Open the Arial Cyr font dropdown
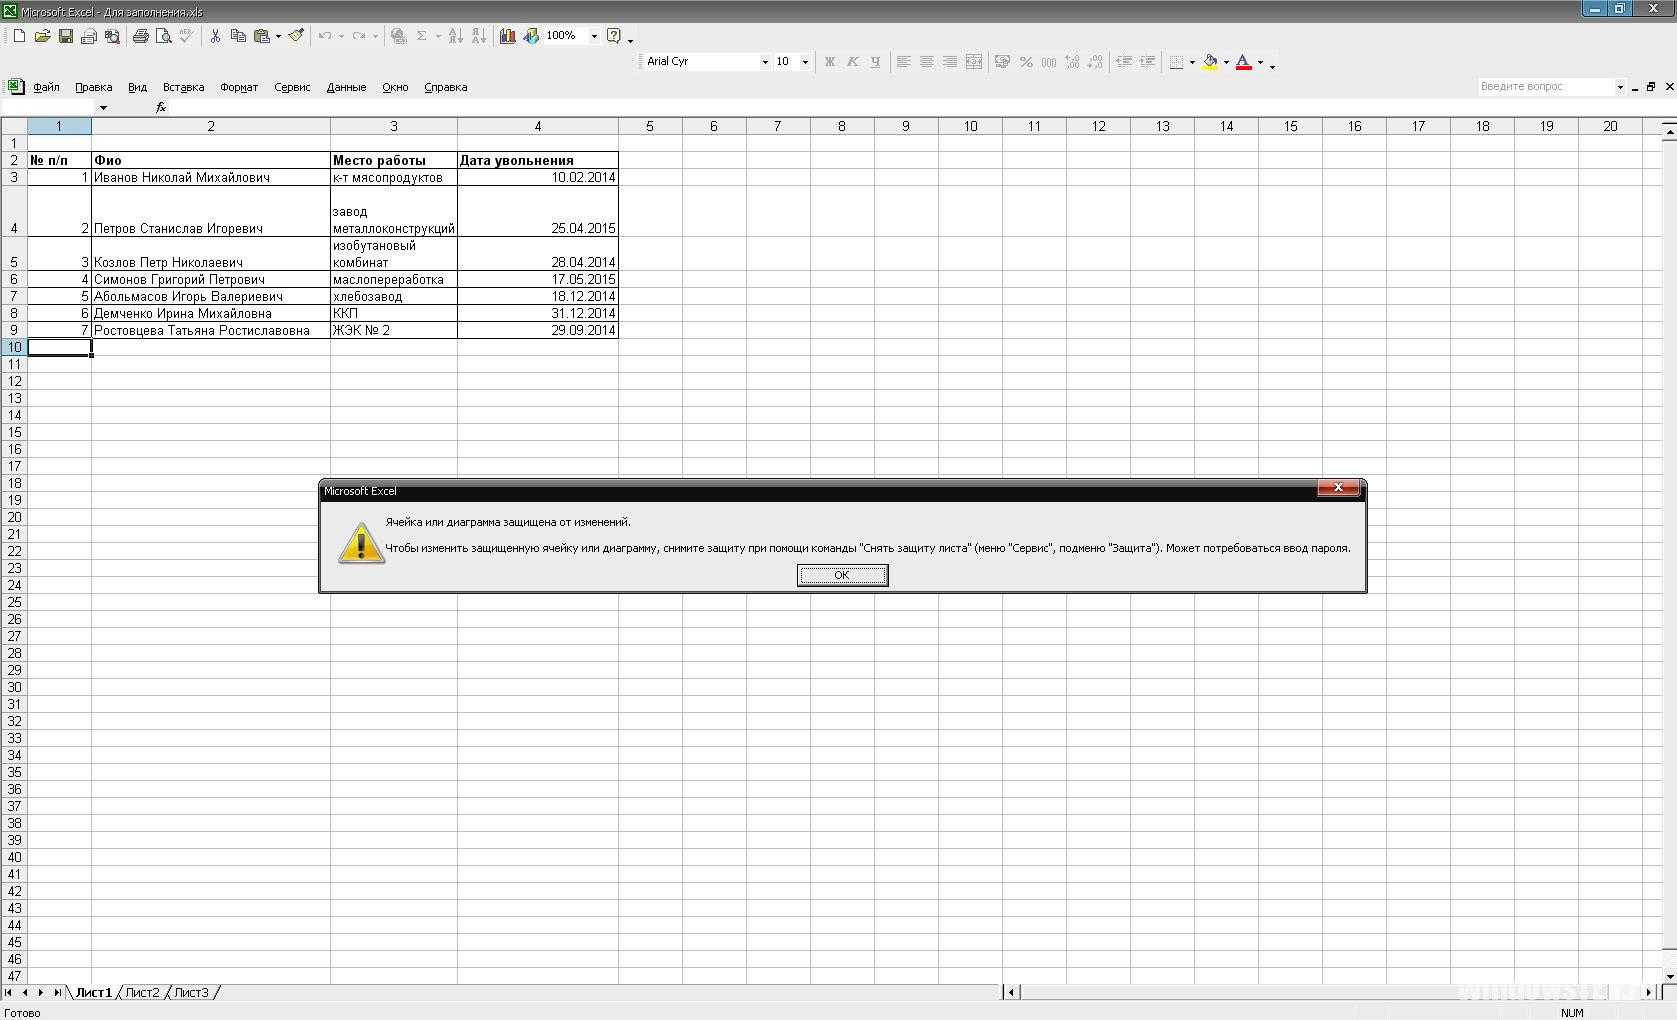Image resolution: width=1677 pixels, height=1020 pixels. (x=765, y=62)
